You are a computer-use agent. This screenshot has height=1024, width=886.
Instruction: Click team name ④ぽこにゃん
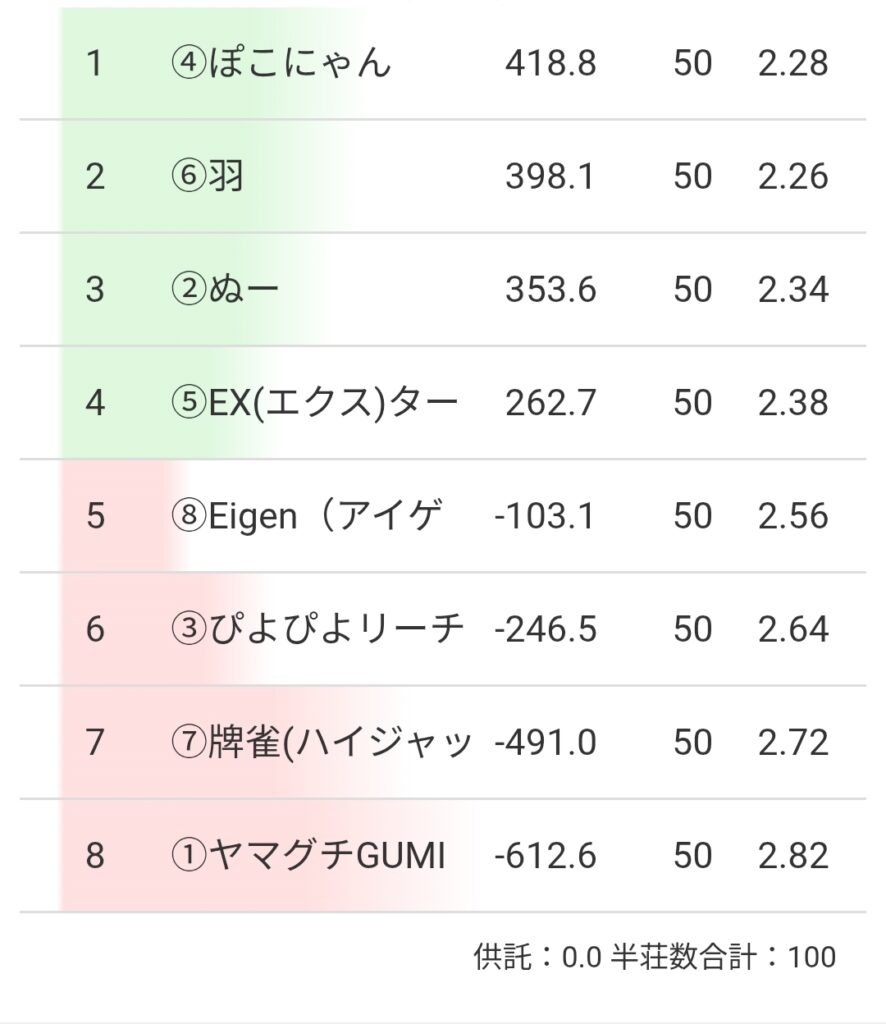pos(281,64)
